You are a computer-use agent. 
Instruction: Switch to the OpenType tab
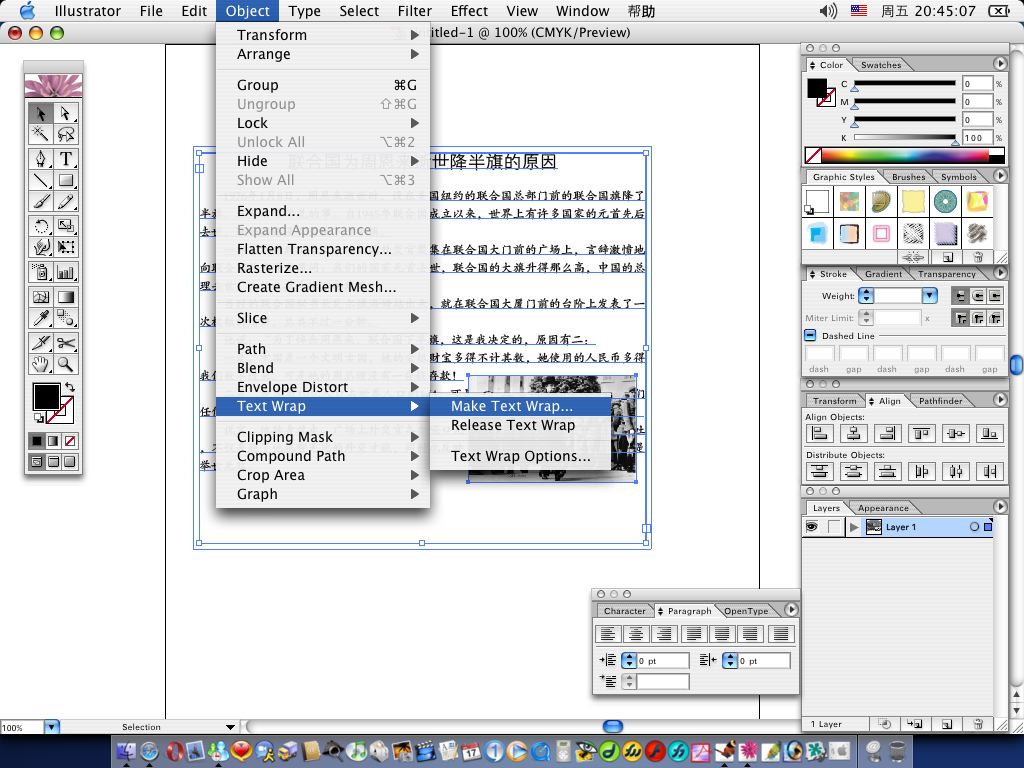point(746,611)
